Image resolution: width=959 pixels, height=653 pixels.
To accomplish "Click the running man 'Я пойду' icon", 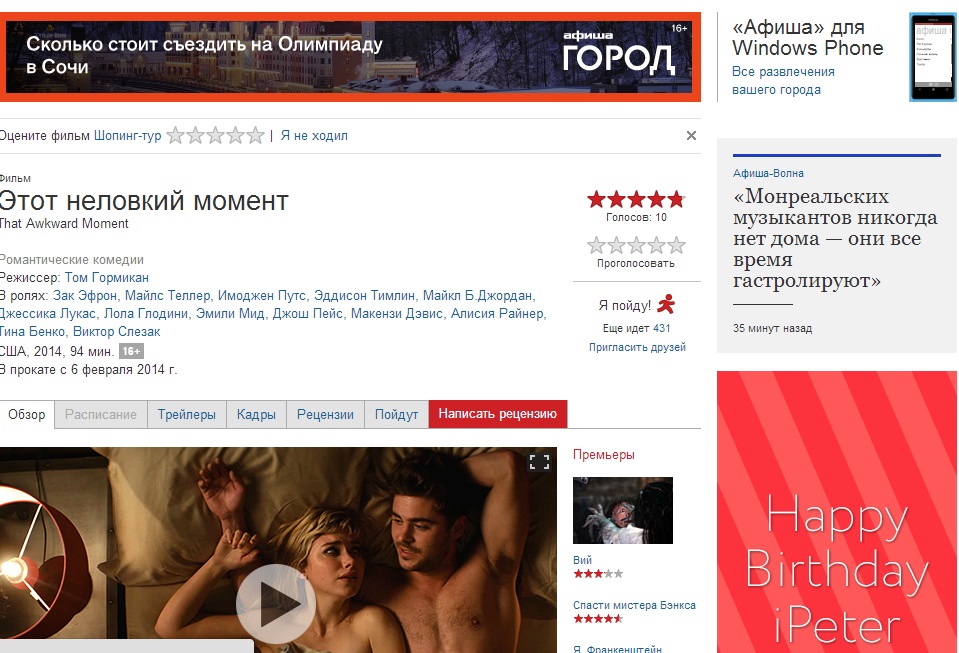I will (666, 304).
